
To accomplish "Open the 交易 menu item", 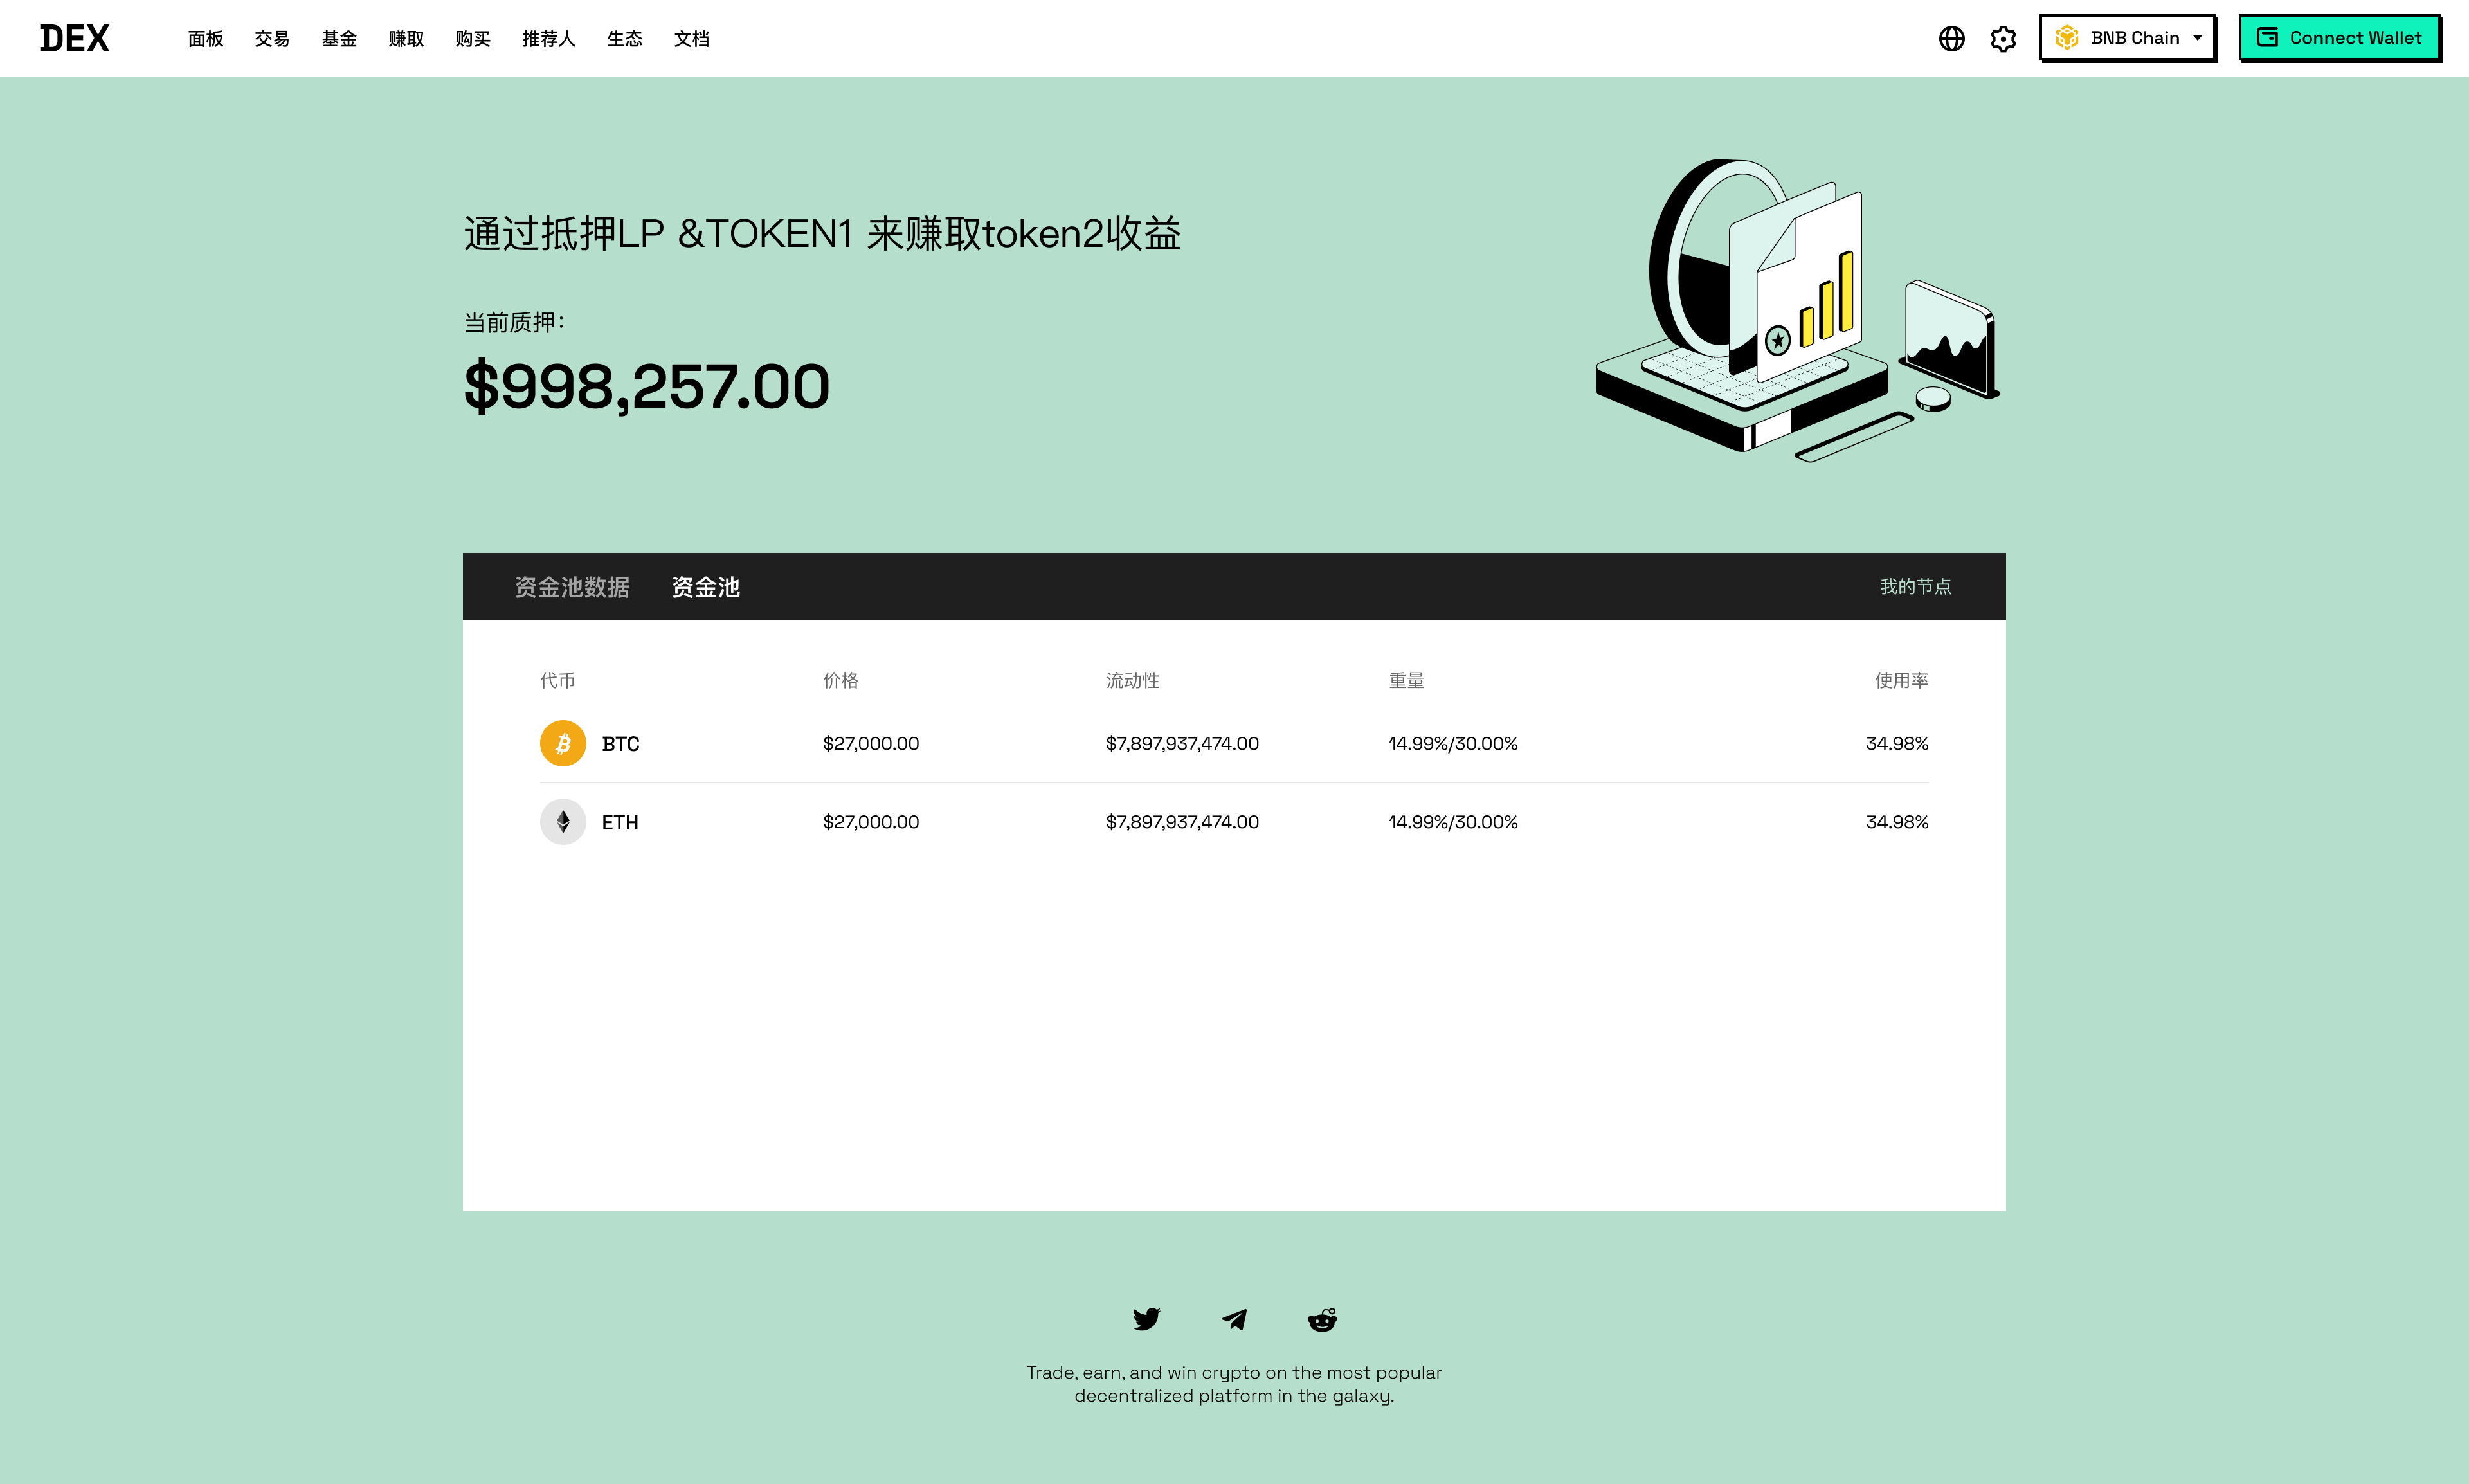I will pyautogui.click(x=272, y=39).
